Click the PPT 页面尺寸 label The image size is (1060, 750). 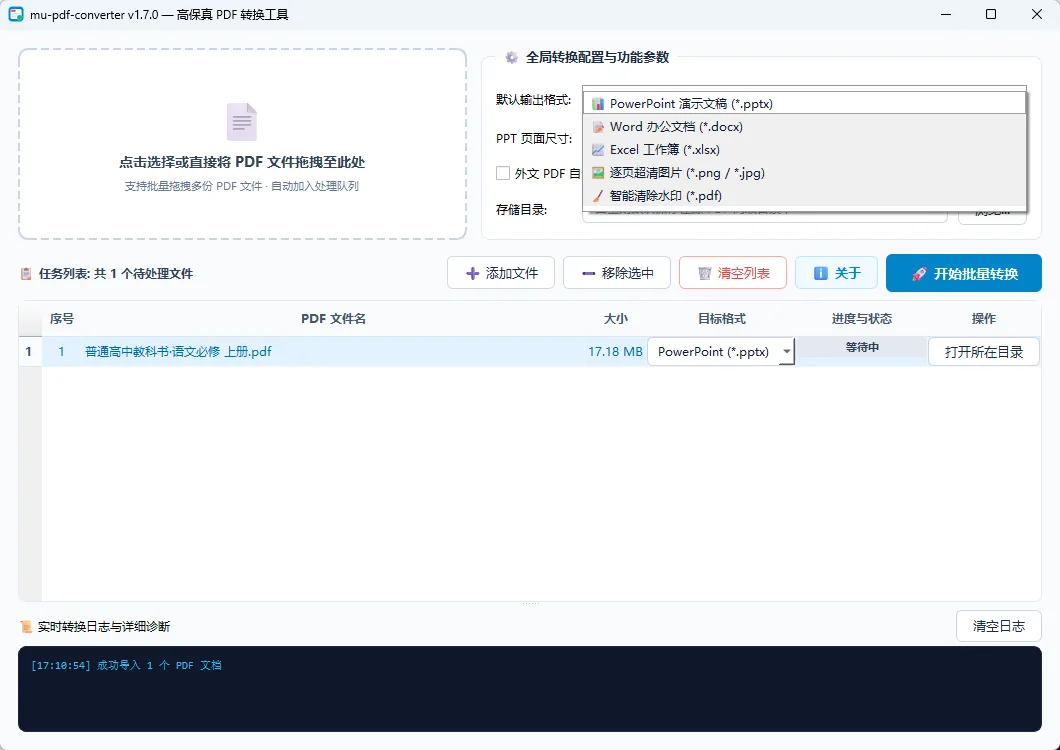click(x=533, y=139)
